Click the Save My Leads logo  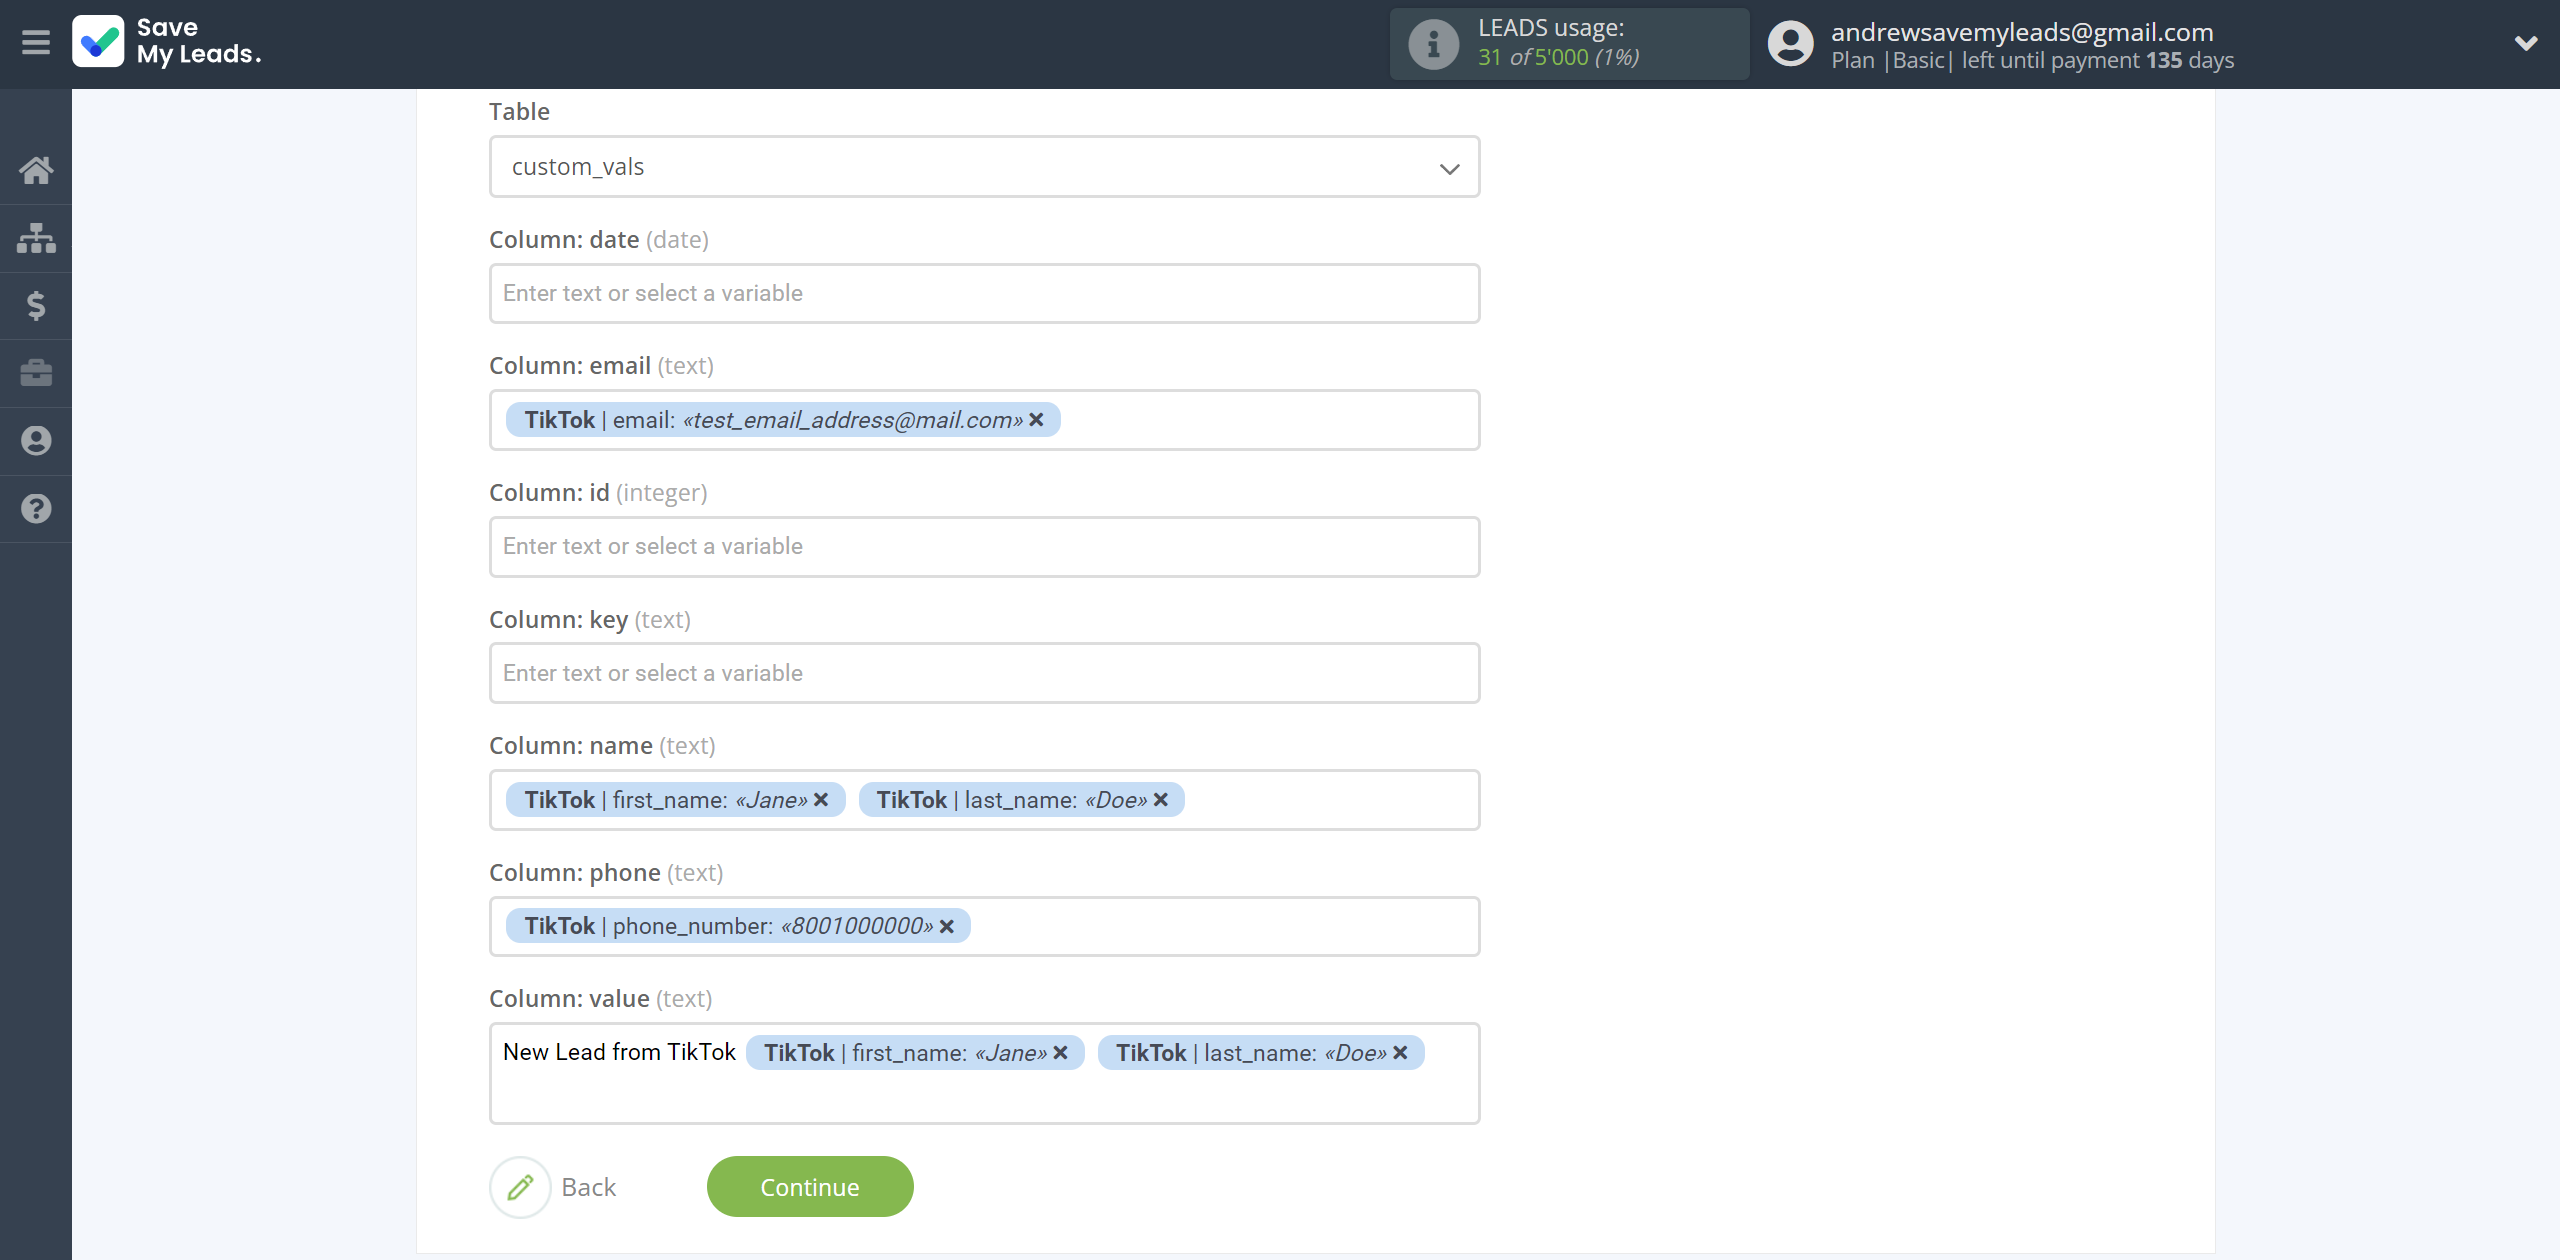(x=167, y=42)
